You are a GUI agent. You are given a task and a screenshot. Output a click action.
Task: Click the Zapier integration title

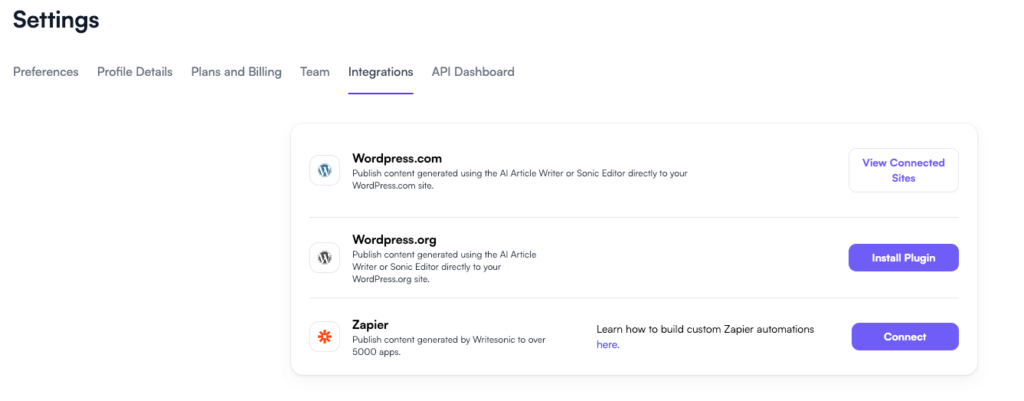[370, 325]
